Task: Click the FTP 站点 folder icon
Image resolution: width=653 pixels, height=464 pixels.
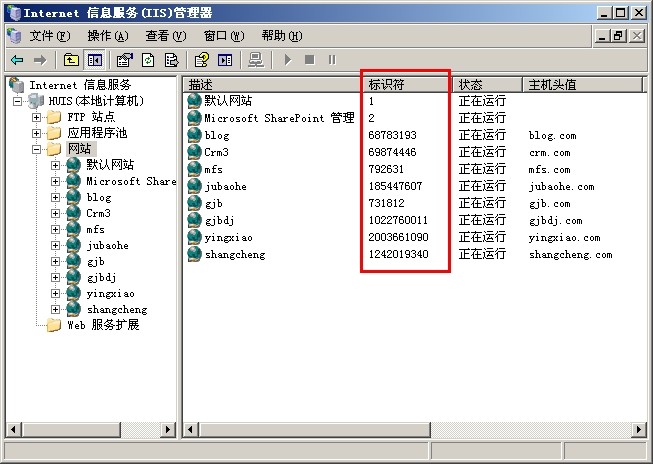Action: pyautogui.click(x=54, y=117)
